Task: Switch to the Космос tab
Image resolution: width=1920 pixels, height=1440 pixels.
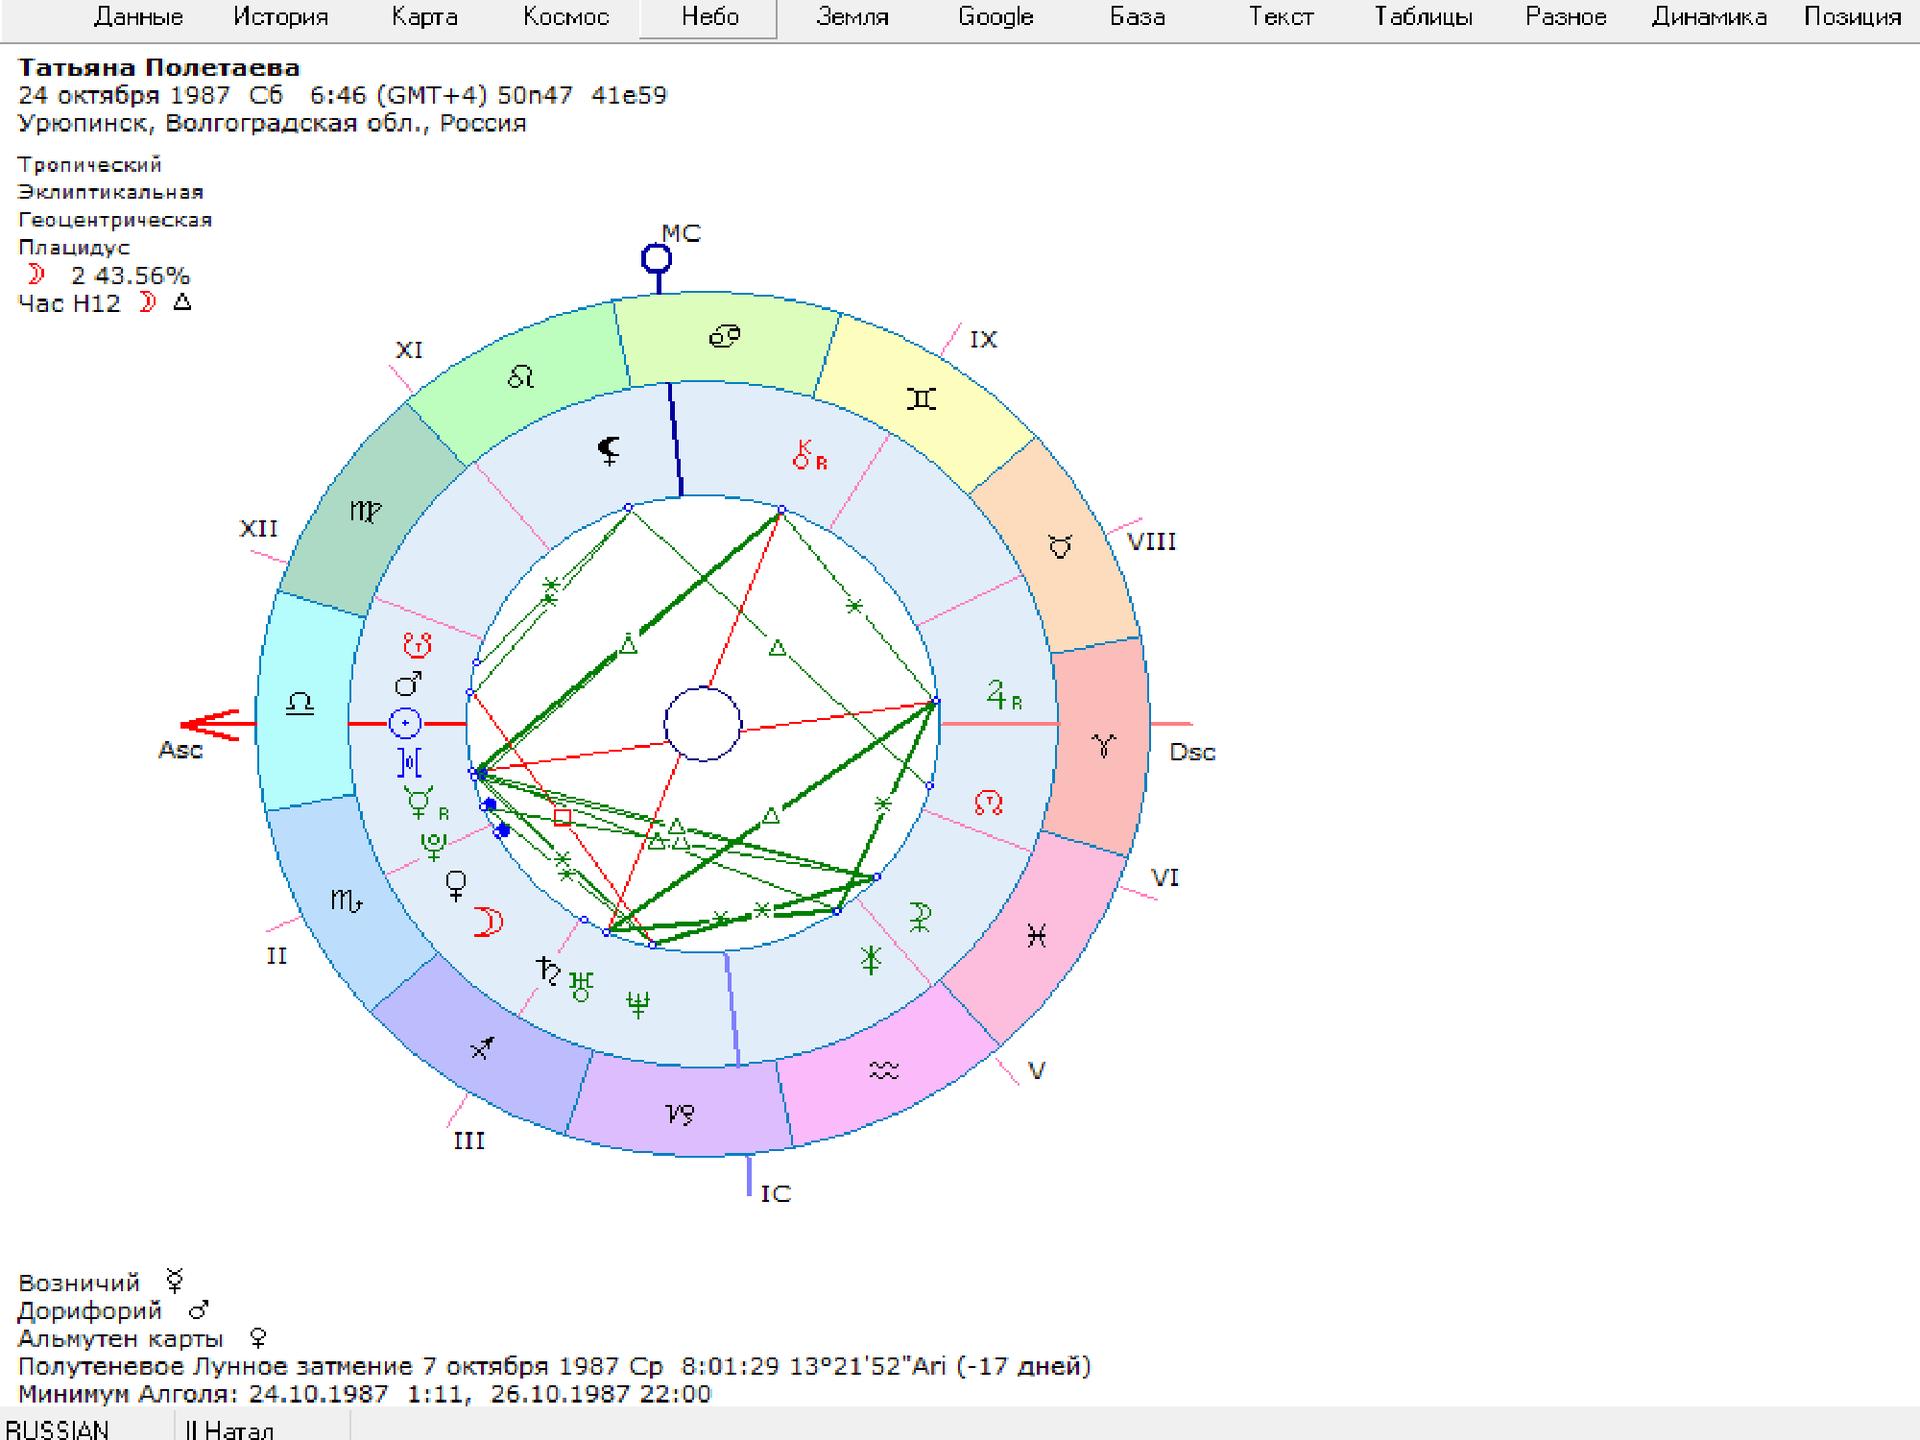Action: [x=566, y=17]
